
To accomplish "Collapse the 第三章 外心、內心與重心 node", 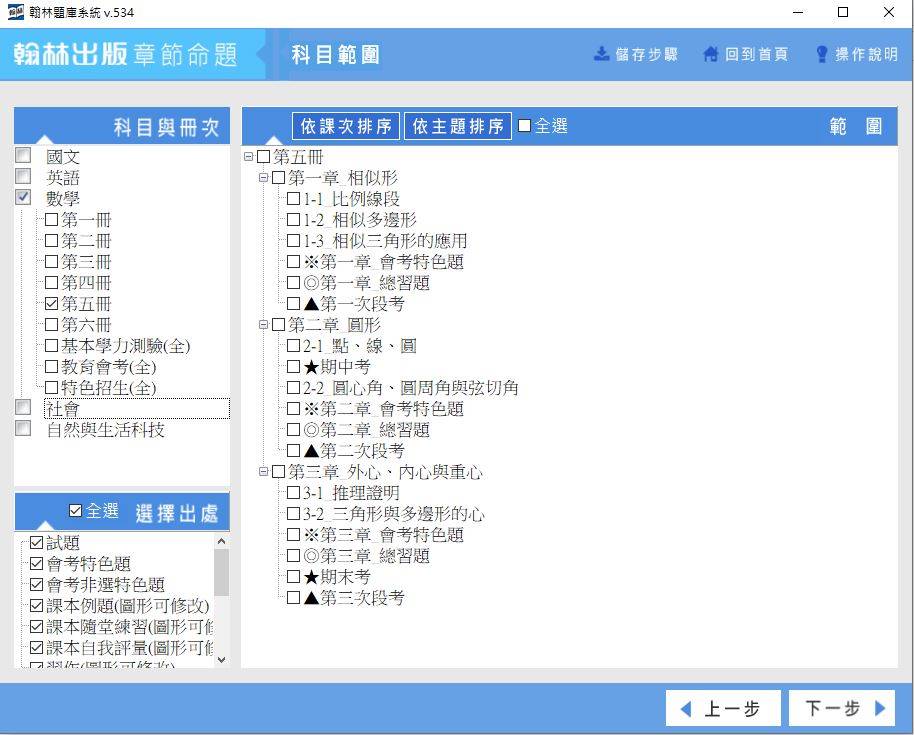I will click(263, 472).
